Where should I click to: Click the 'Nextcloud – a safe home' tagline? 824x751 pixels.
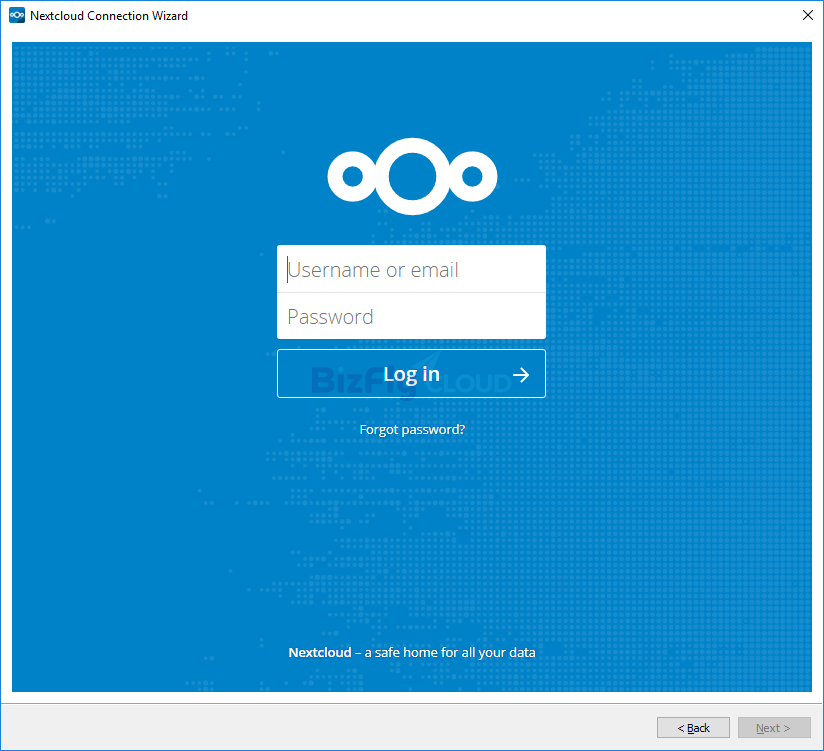coord(412,652)
